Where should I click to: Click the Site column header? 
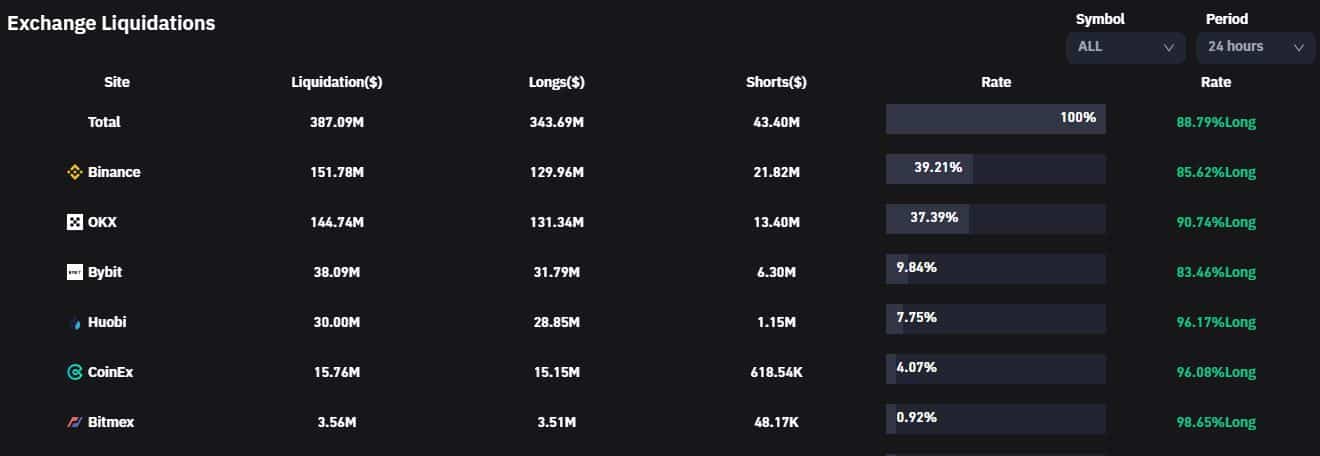click(117, 82)
